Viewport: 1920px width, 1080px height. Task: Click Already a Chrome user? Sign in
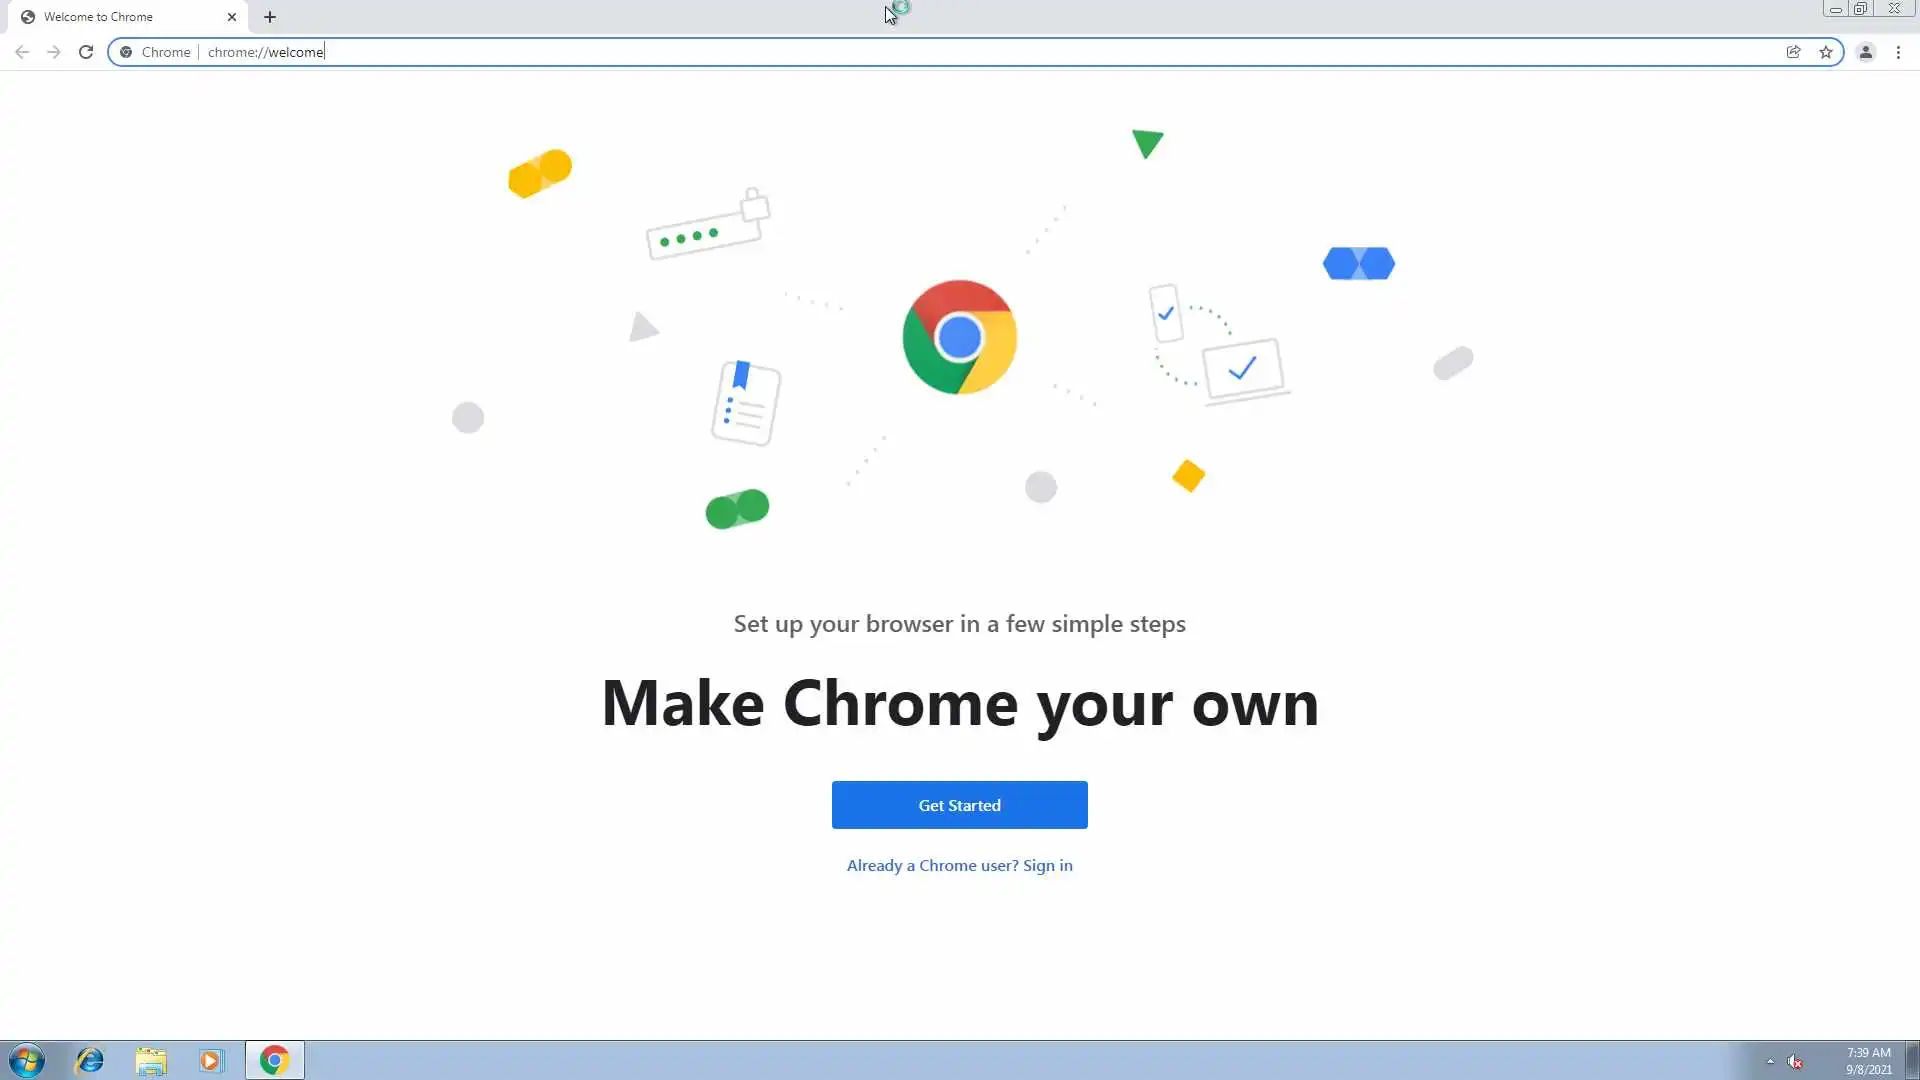959,866
